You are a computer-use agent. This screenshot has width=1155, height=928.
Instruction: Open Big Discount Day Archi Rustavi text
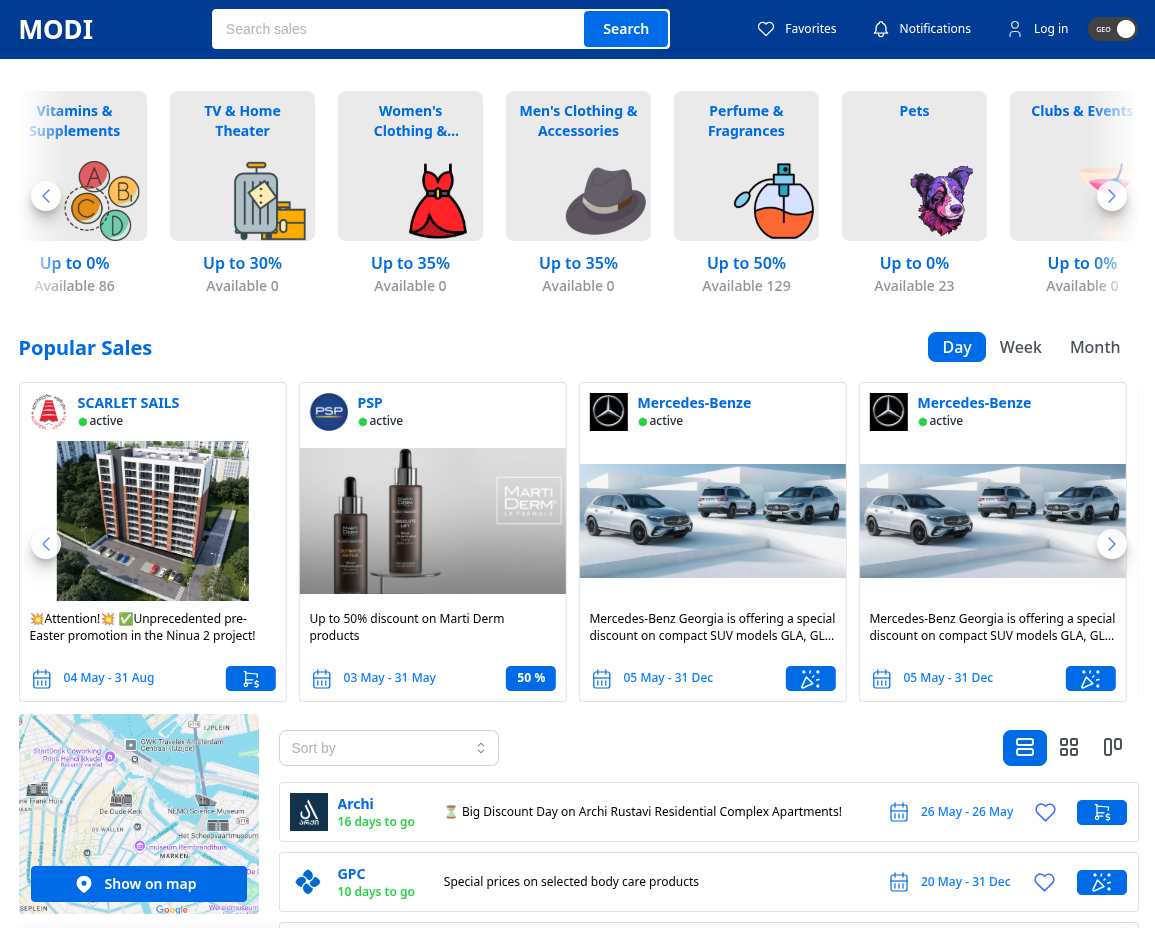point(643,812)
